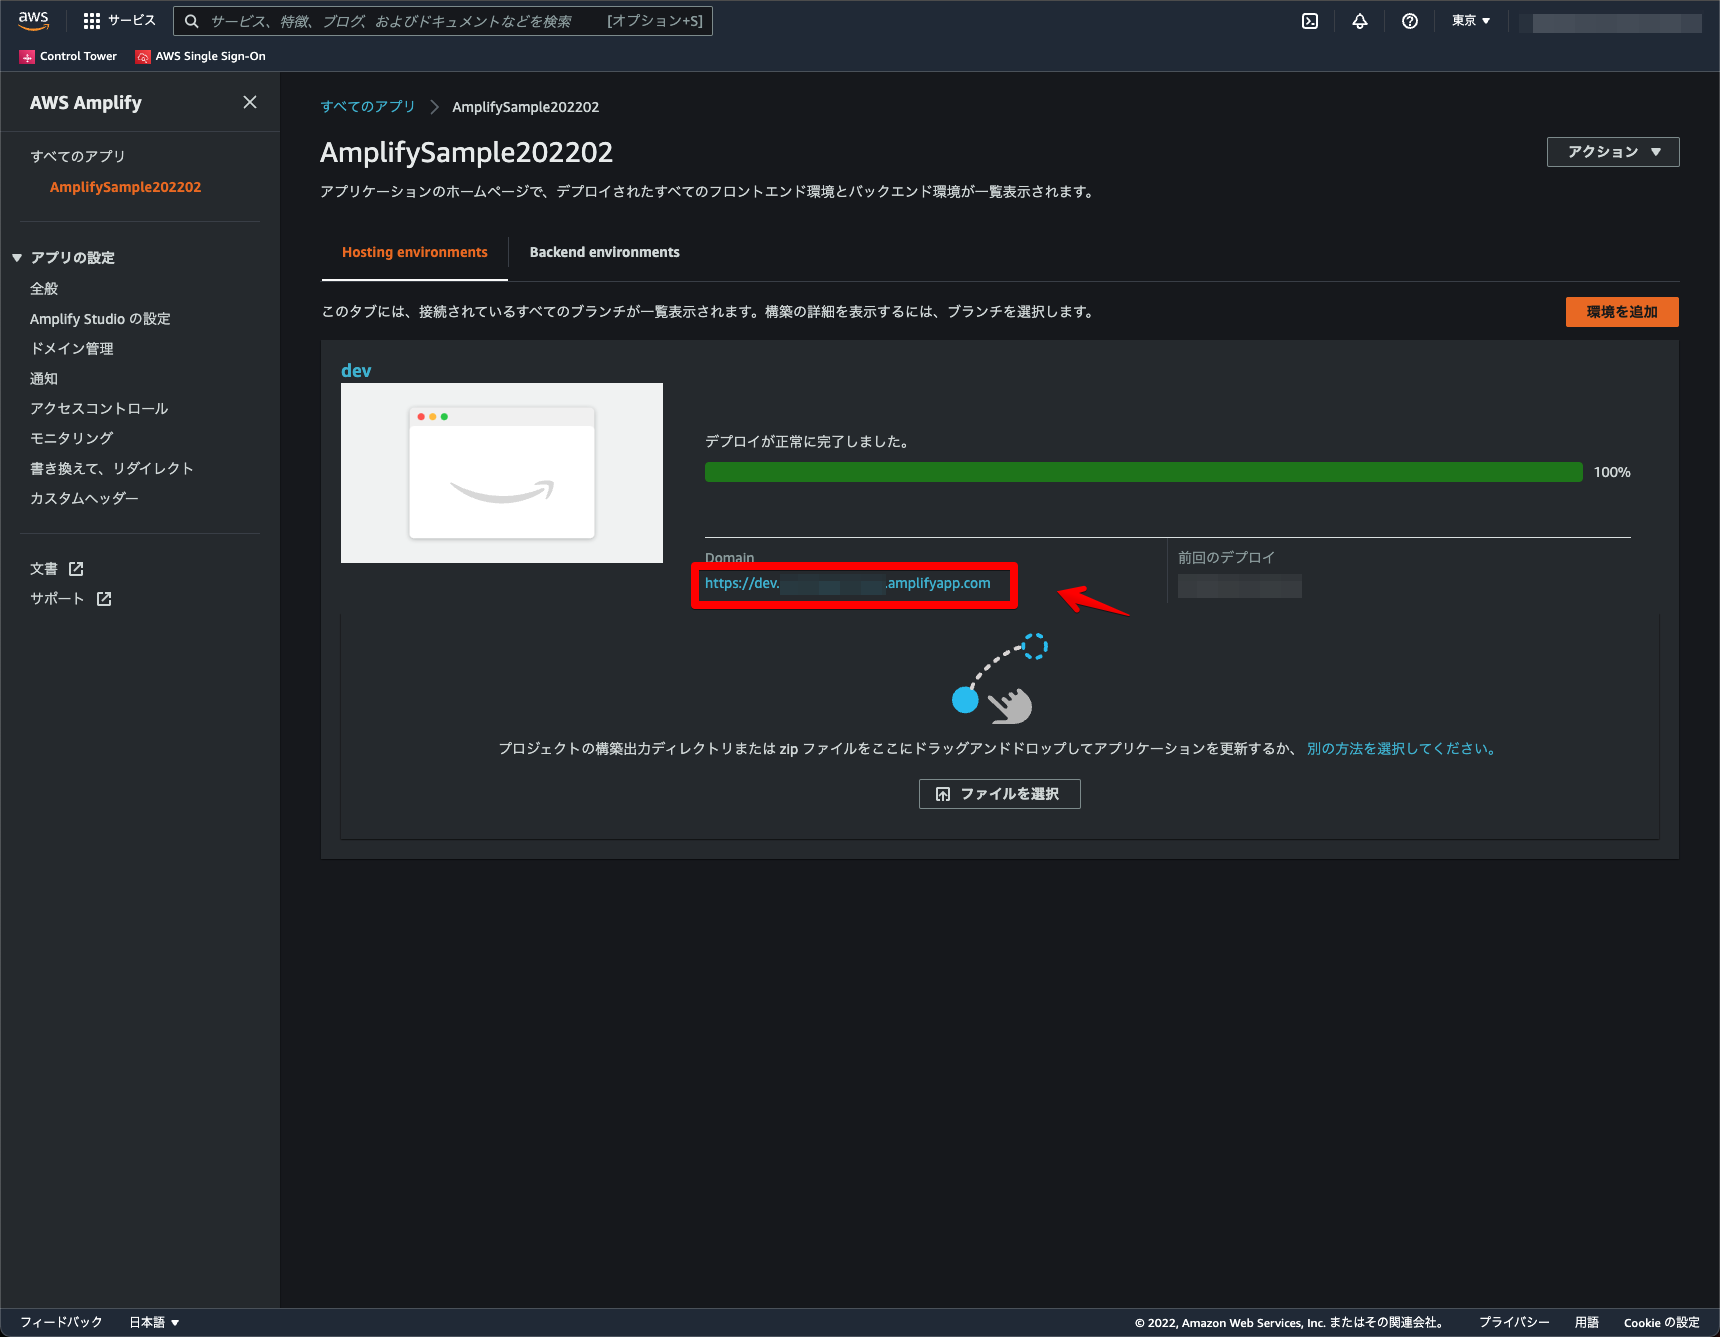Viewport: 1720px width, 1337px height.
Task: Switch to Backend environments tab
Action: pyautogui.click(x=605, y=252)
